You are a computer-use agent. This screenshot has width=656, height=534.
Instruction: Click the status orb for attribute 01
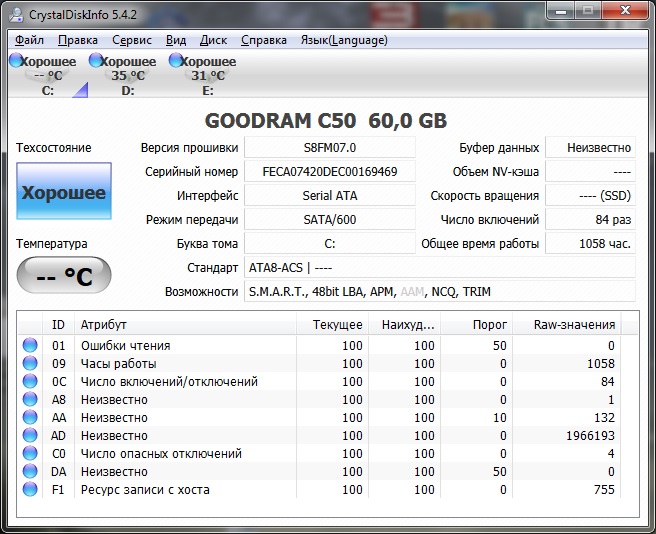[x=30, y=345]
